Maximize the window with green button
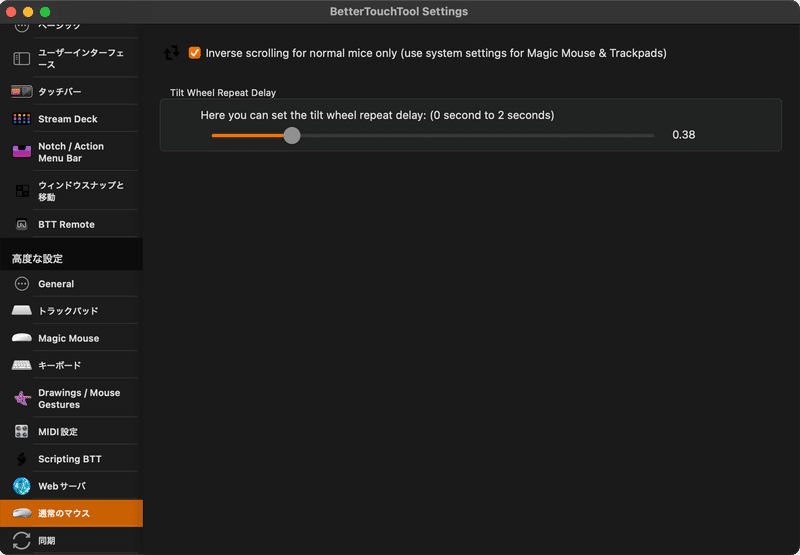 pos(45,11)
